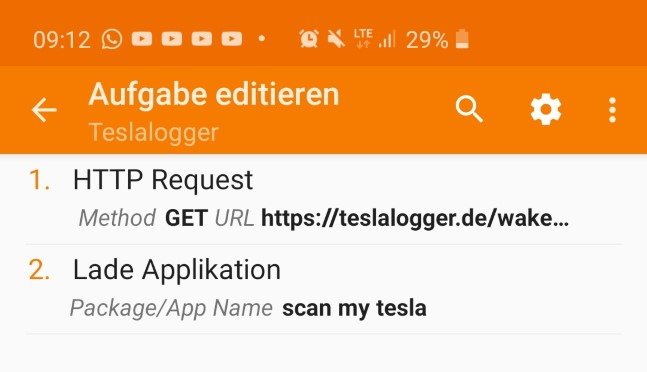Tap the scan my tesla app name
647x372 pixels.
[354, 308]
